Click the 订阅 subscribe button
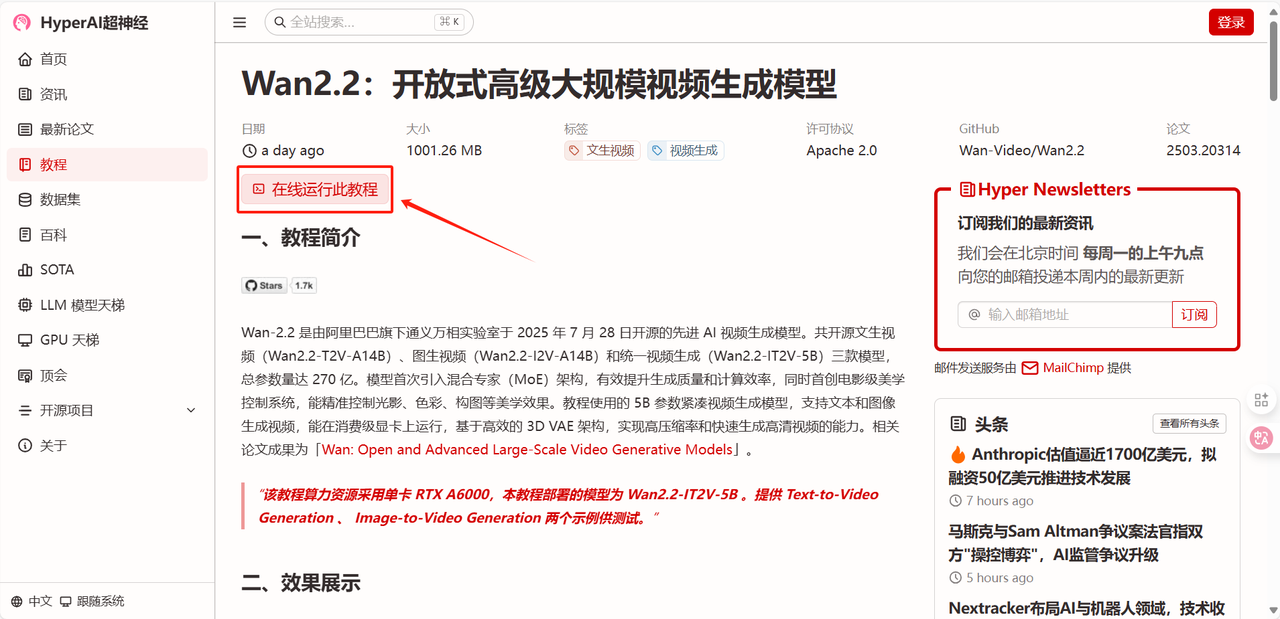This screenshot has height=619, width=1280. pyautogui.click(x=1194, y=315)
